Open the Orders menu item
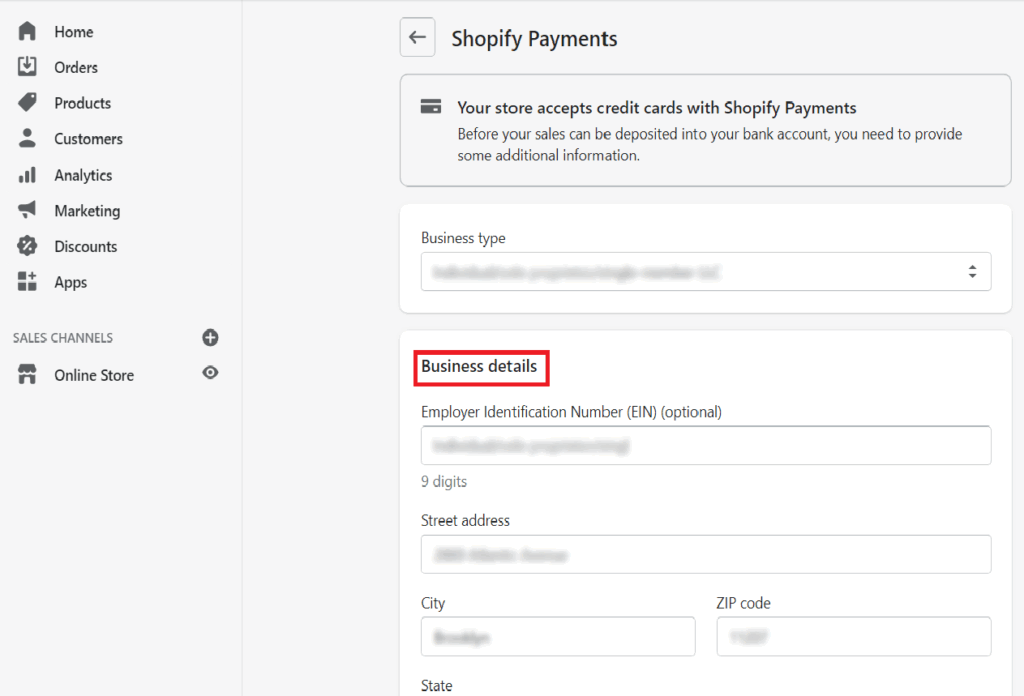The image size is (1024, 696). point(76,67)
